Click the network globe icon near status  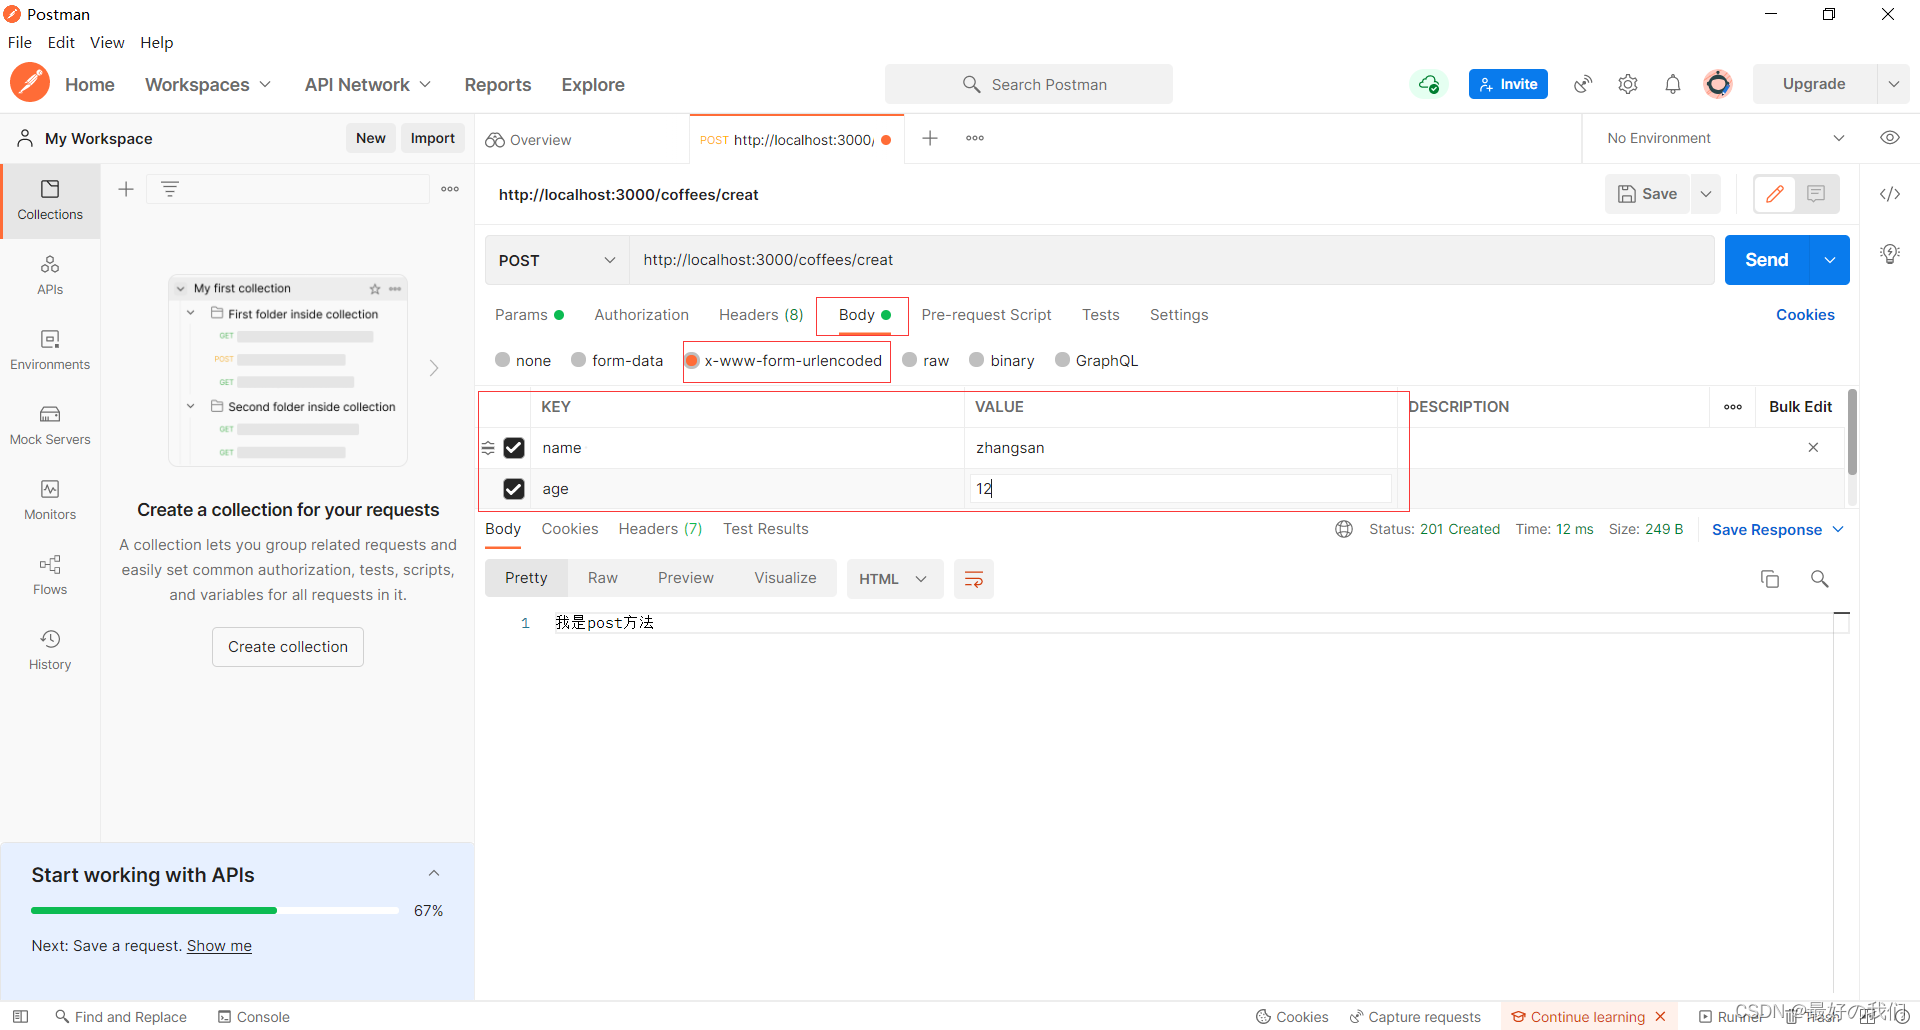tap(1344, 529)
